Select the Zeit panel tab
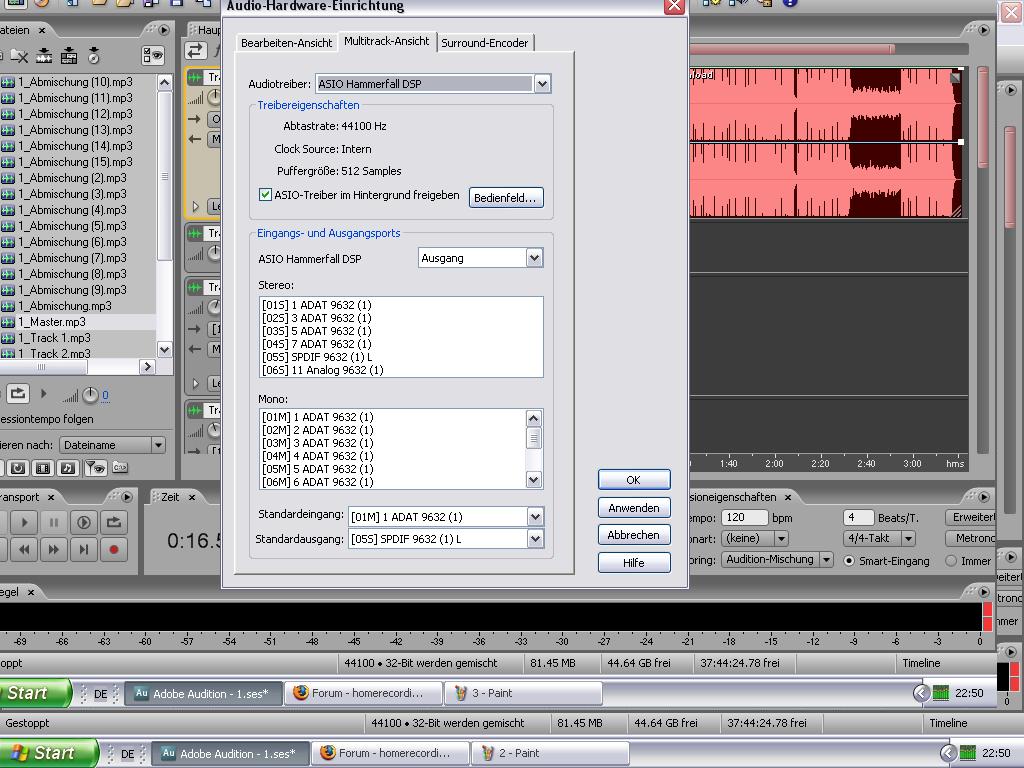 (170, 497)
